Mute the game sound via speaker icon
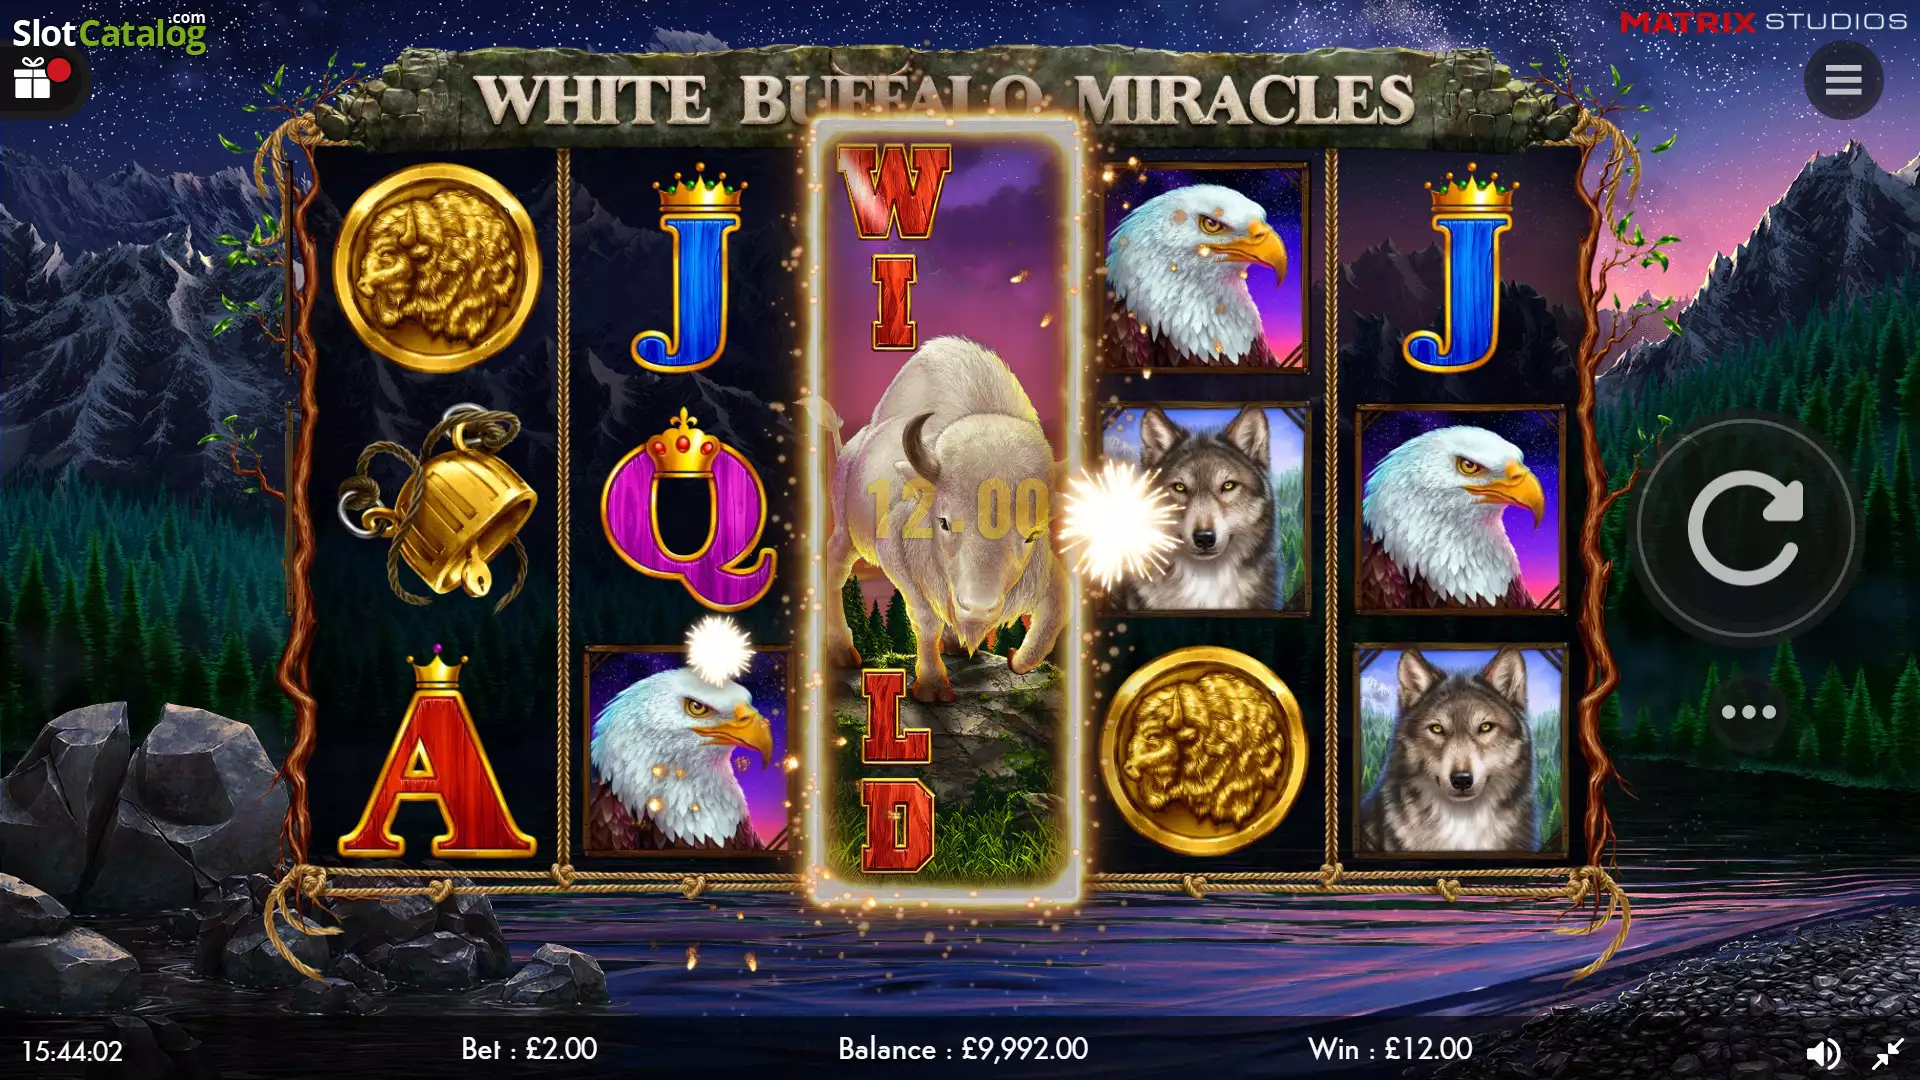 coord(1823,1053)
